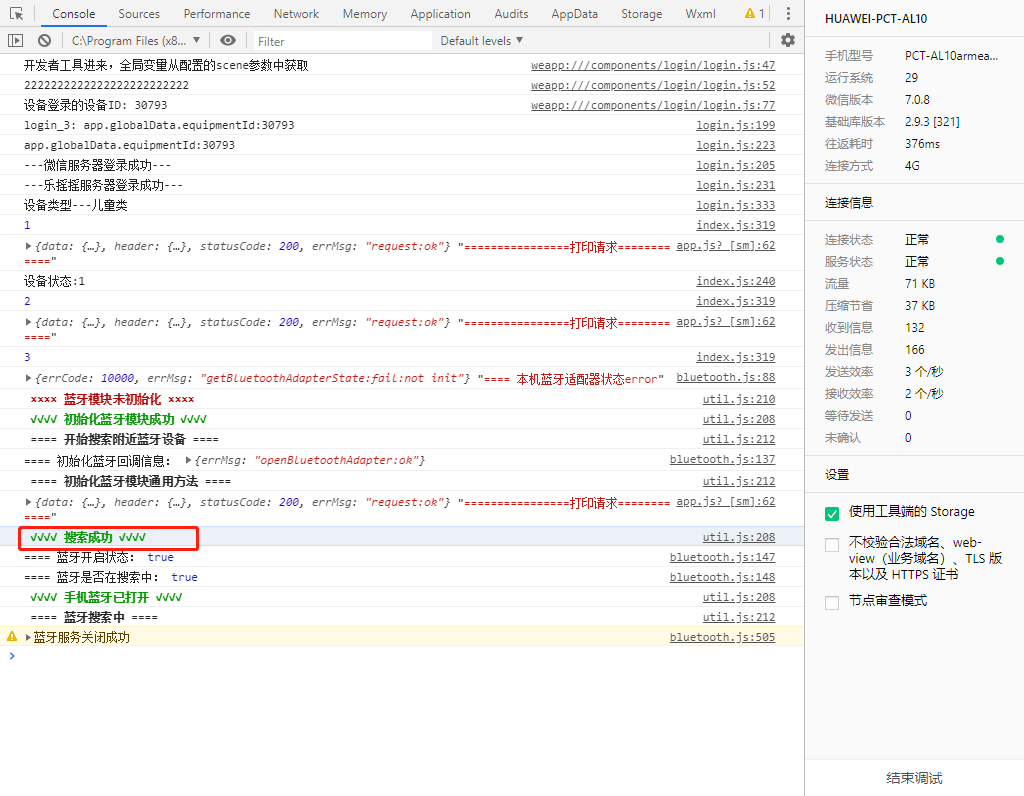Switch to the Network tab
Image resolution: width=1024 pixels, height=796 pixels.
[296, 14]
